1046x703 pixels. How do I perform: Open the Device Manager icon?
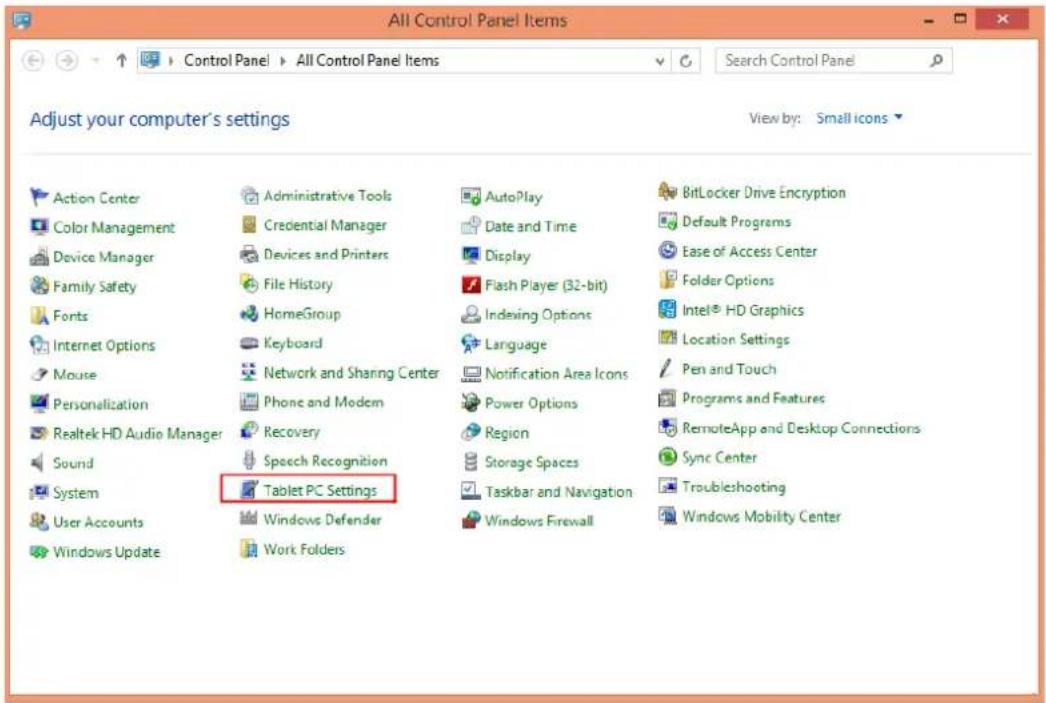39,257
